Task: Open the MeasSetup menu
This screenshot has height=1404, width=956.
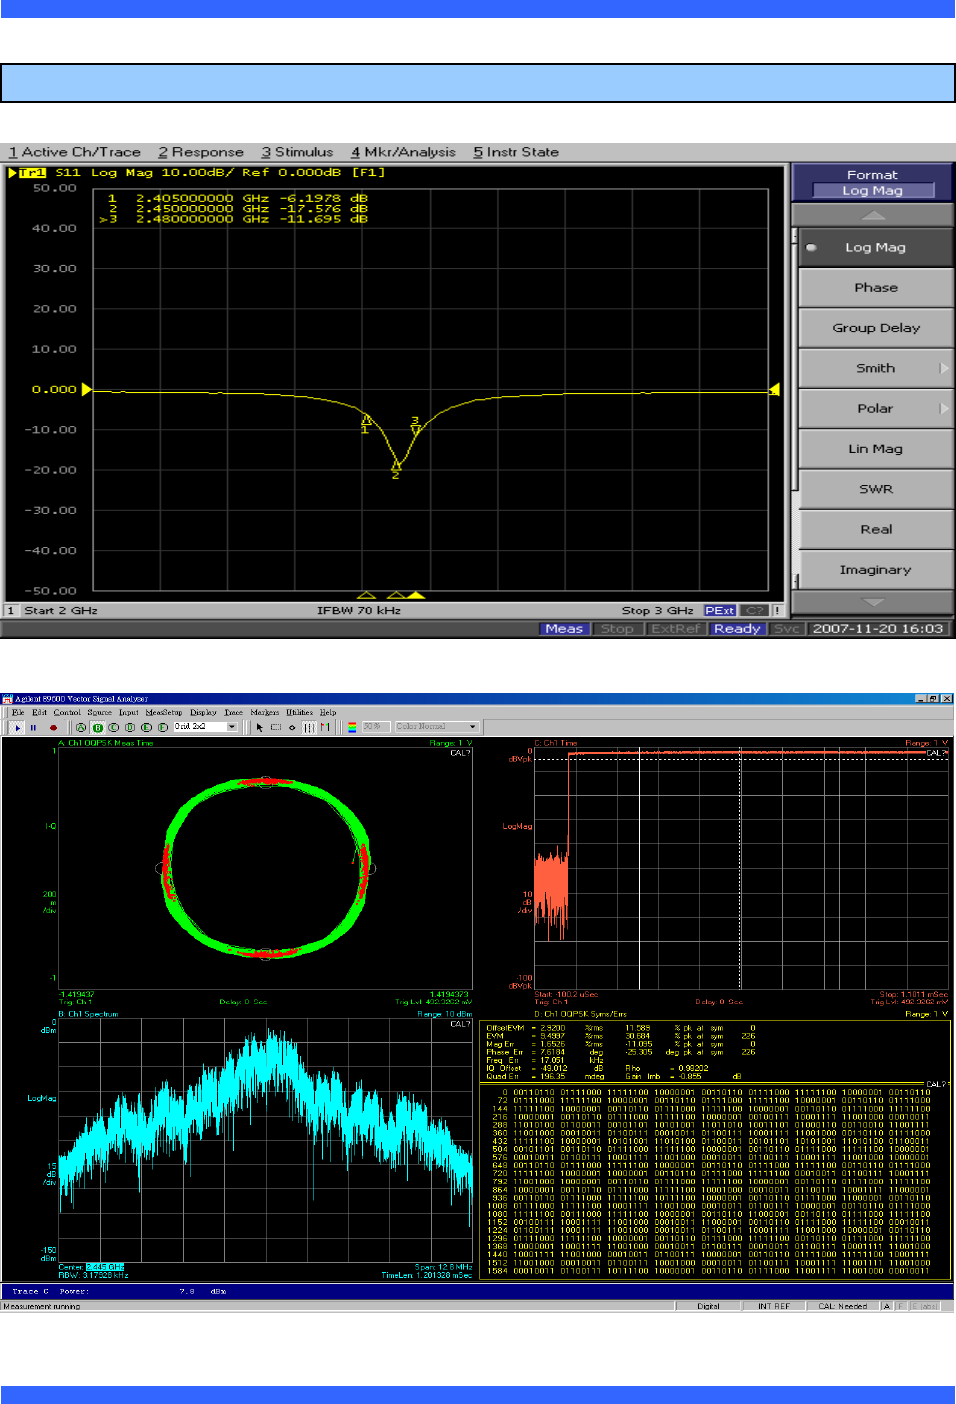Action: point(163,713)
